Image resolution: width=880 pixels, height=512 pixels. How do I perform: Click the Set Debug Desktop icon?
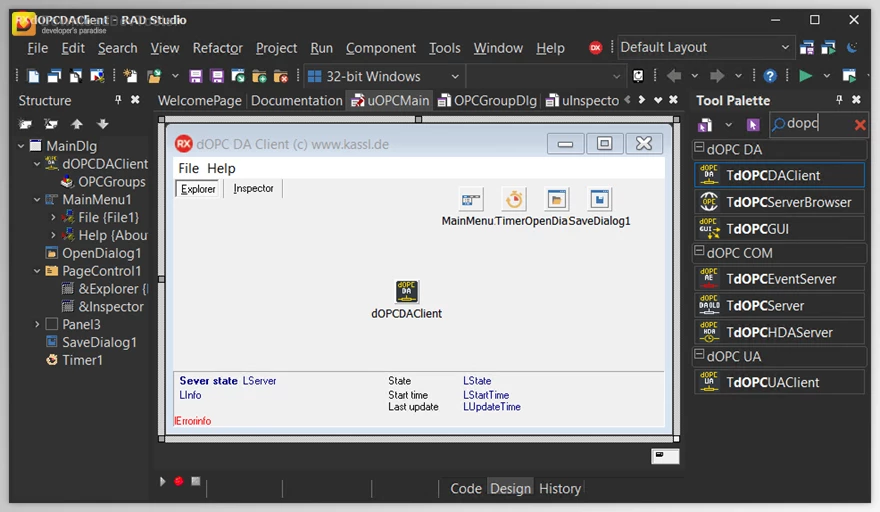[x=828, y=48]
